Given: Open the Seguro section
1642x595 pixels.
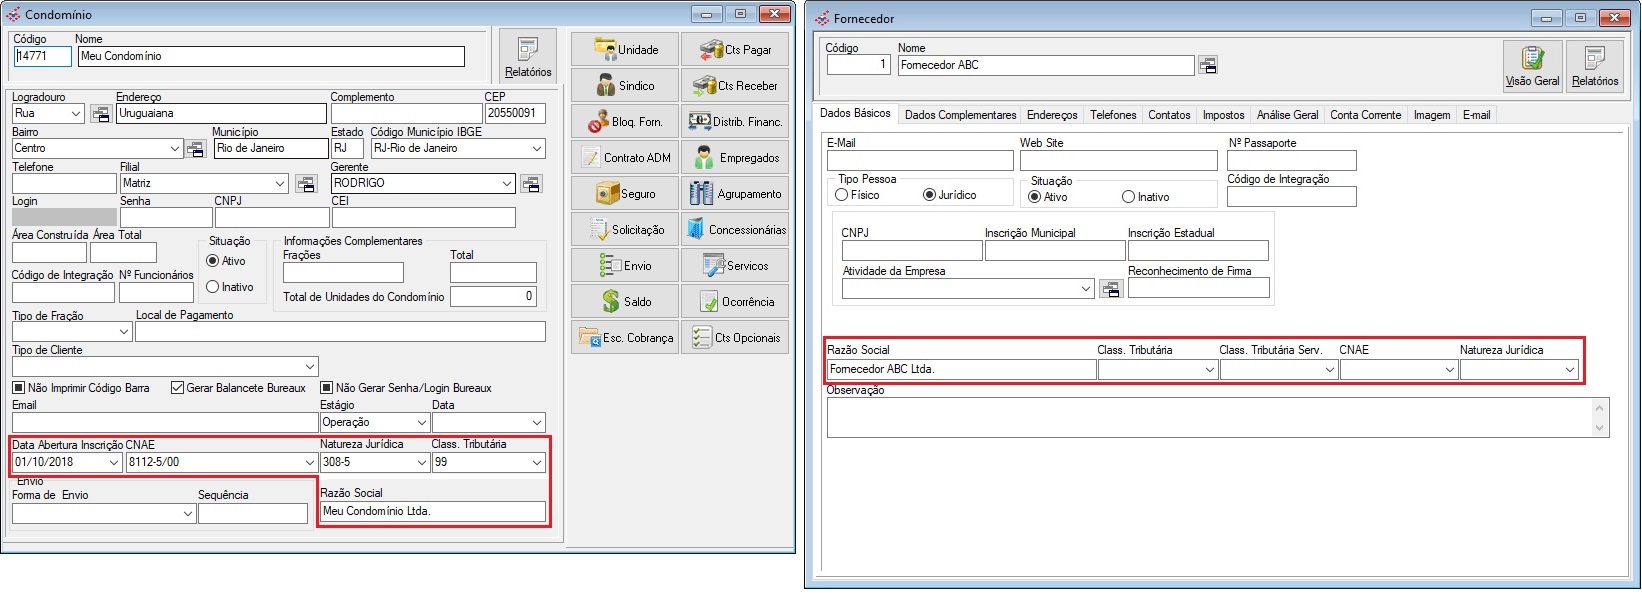Looking at the screenshot, I should click(625, 194).
